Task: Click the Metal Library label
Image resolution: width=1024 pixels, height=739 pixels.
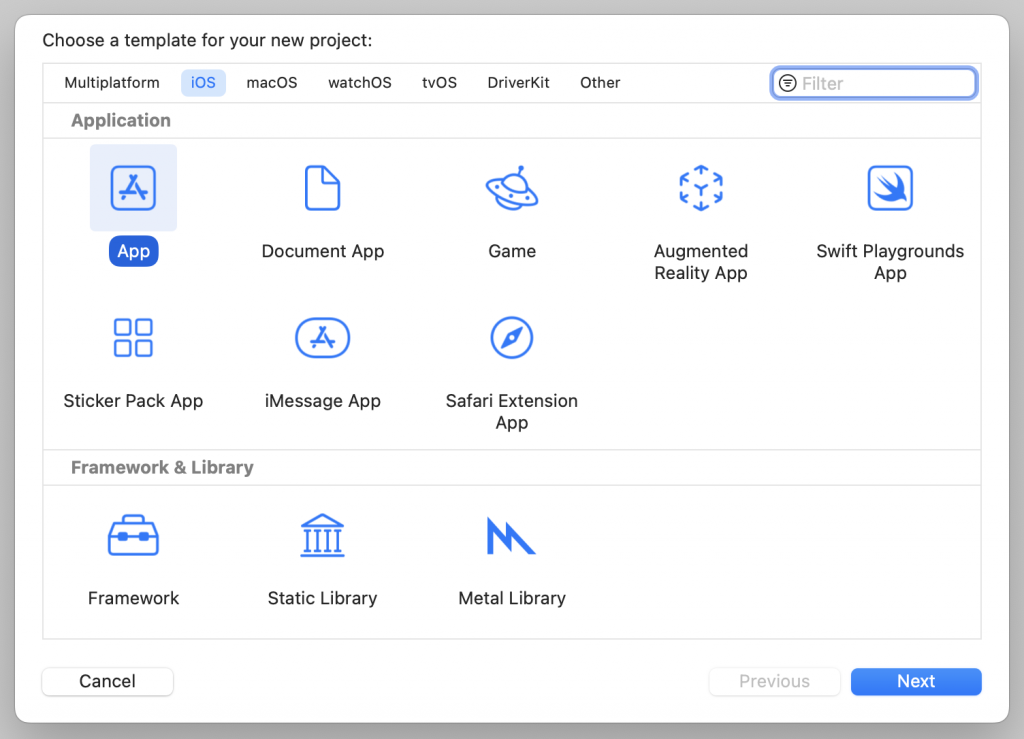Action: click(512, 599)
